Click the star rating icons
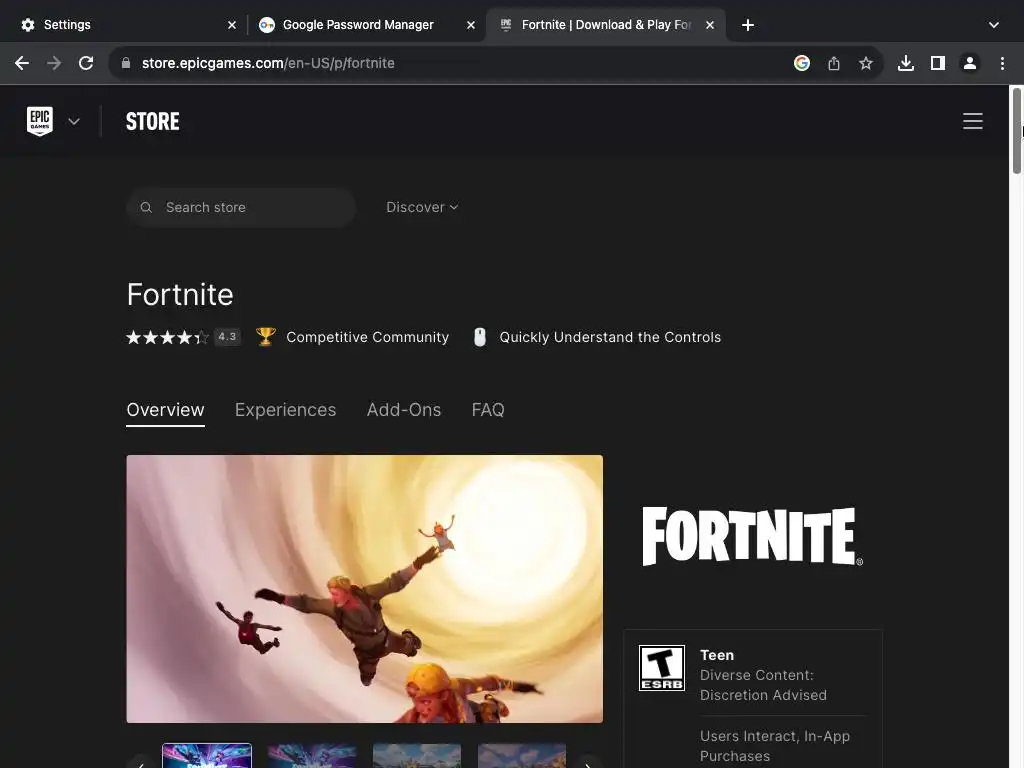 click(168, 337)
